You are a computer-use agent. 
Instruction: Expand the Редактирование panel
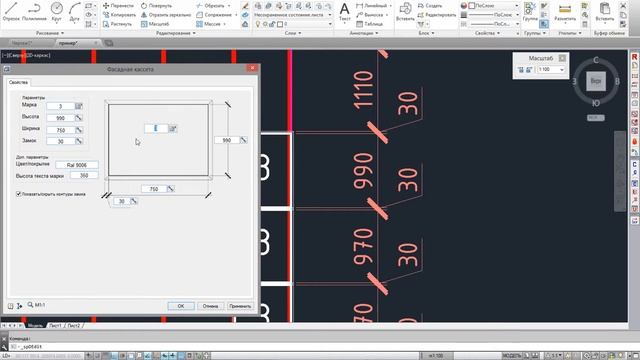(x=176, y=33)
